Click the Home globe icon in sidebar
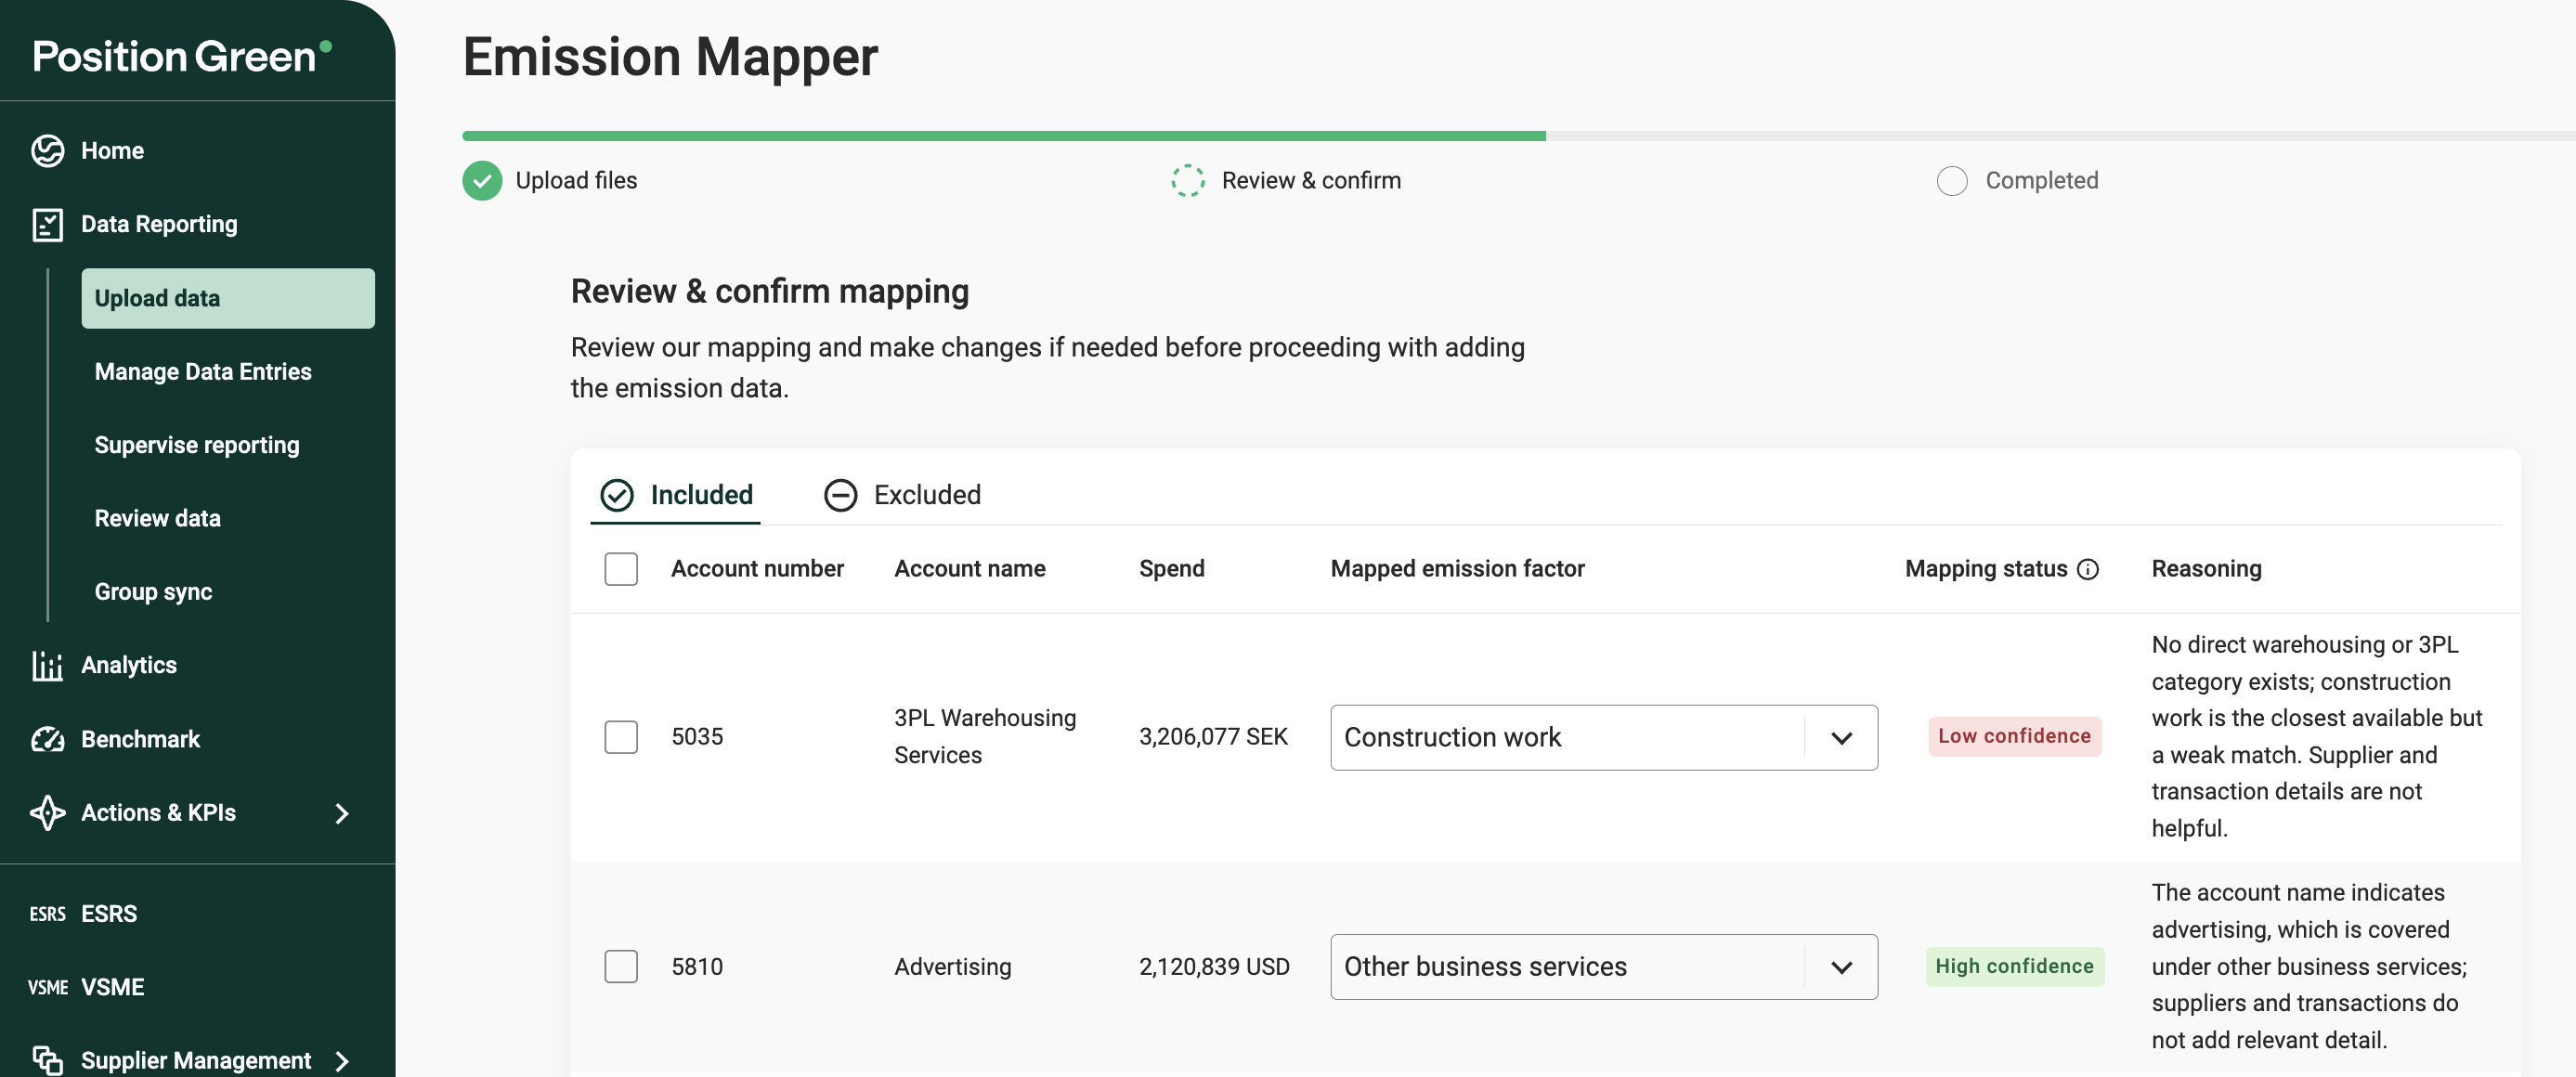 (47, 151)
